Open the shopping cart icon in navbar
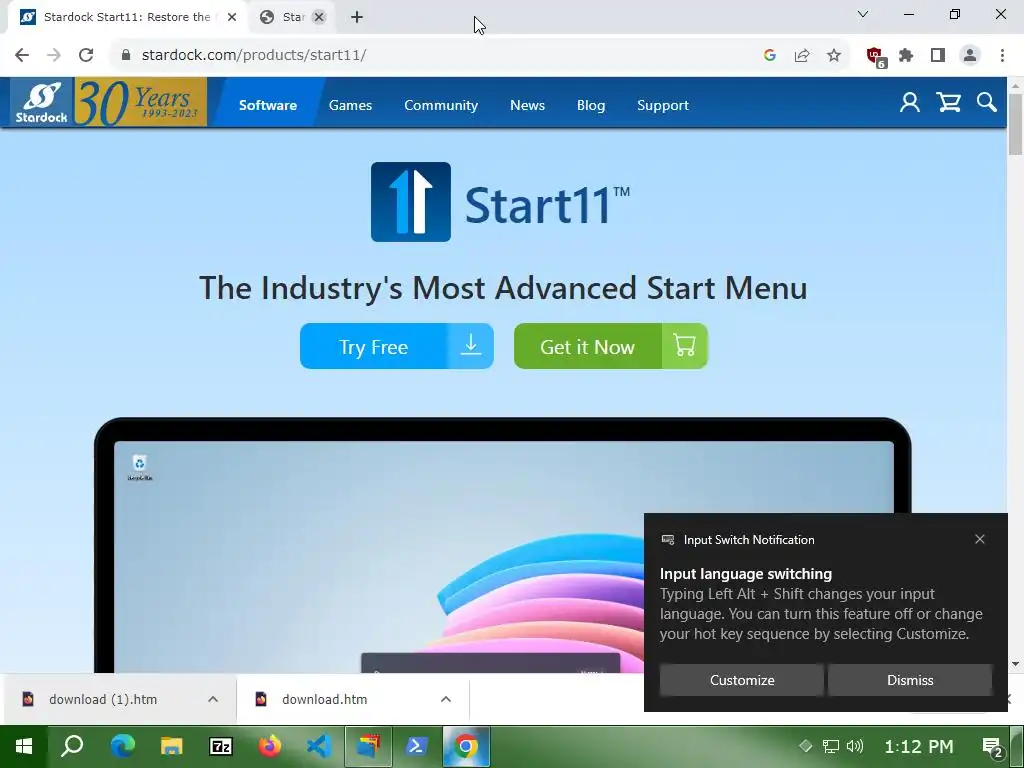The height and width of the screenshot is (768, 1024). pyautogui.click(x=948, y=103)
